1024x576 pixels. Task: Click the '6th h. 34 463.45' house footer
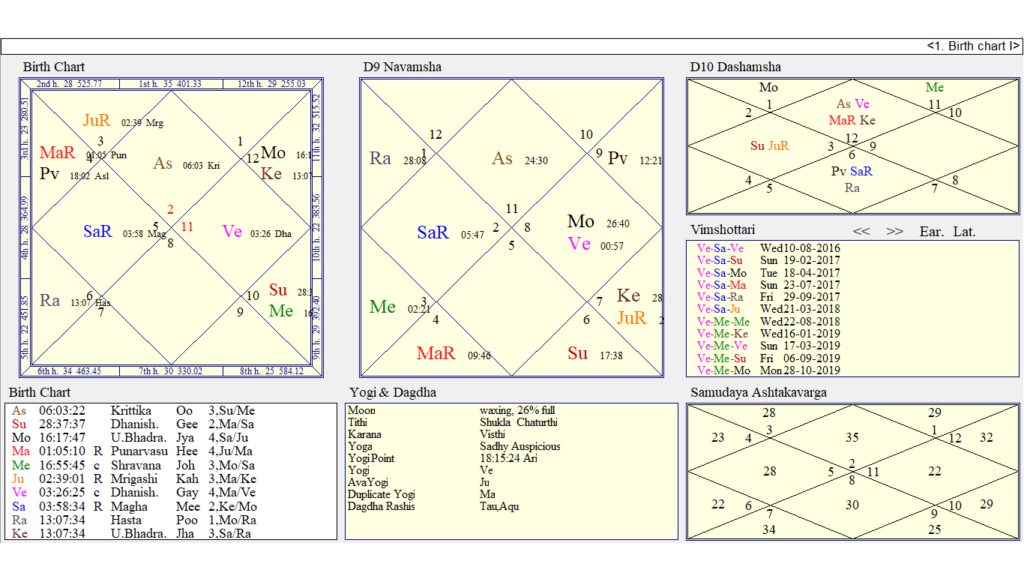69,371
